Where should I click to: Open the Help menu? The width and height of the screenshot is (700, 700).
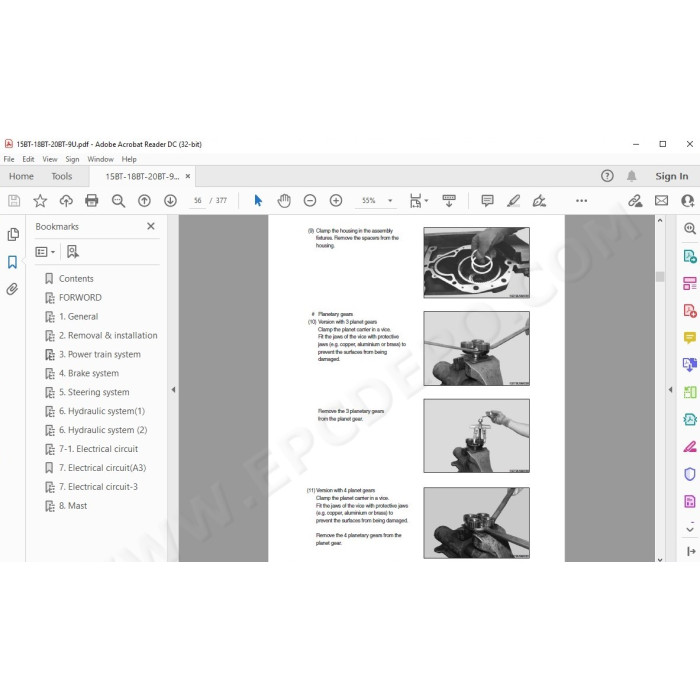[x=129, y=159]
